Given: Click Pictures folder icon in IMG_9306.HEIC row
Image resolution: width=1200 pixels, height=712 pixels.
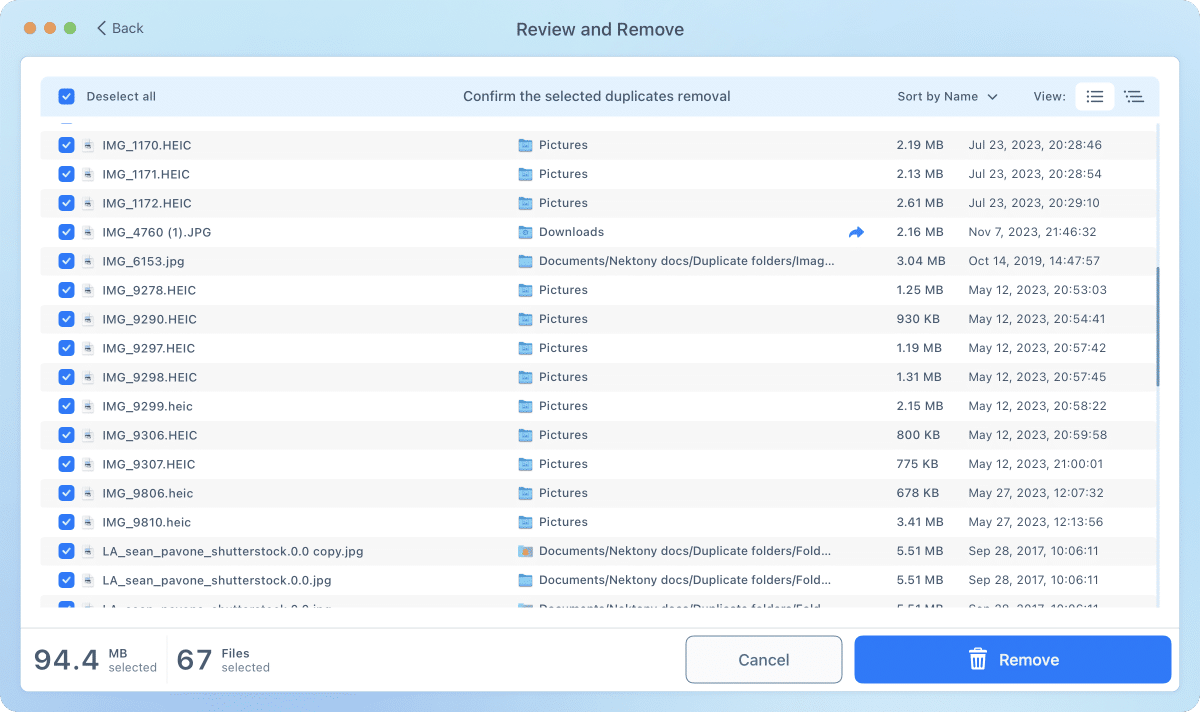Looking at the screenshot, I should [x=526, y=435].
